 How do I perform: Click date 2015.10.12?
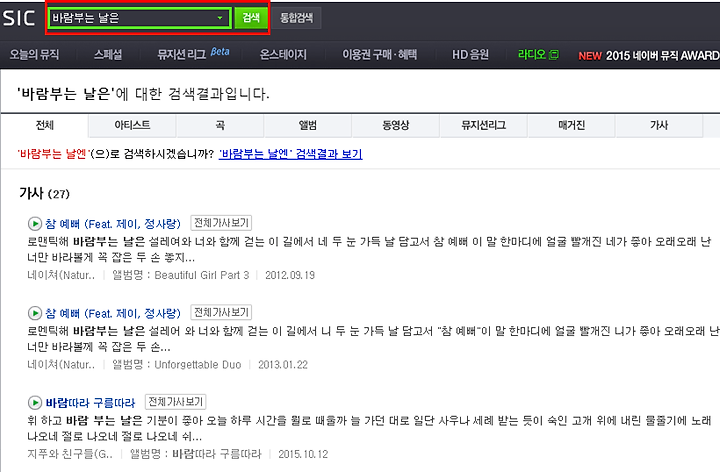pyautogui.click(x=303, y=454)
